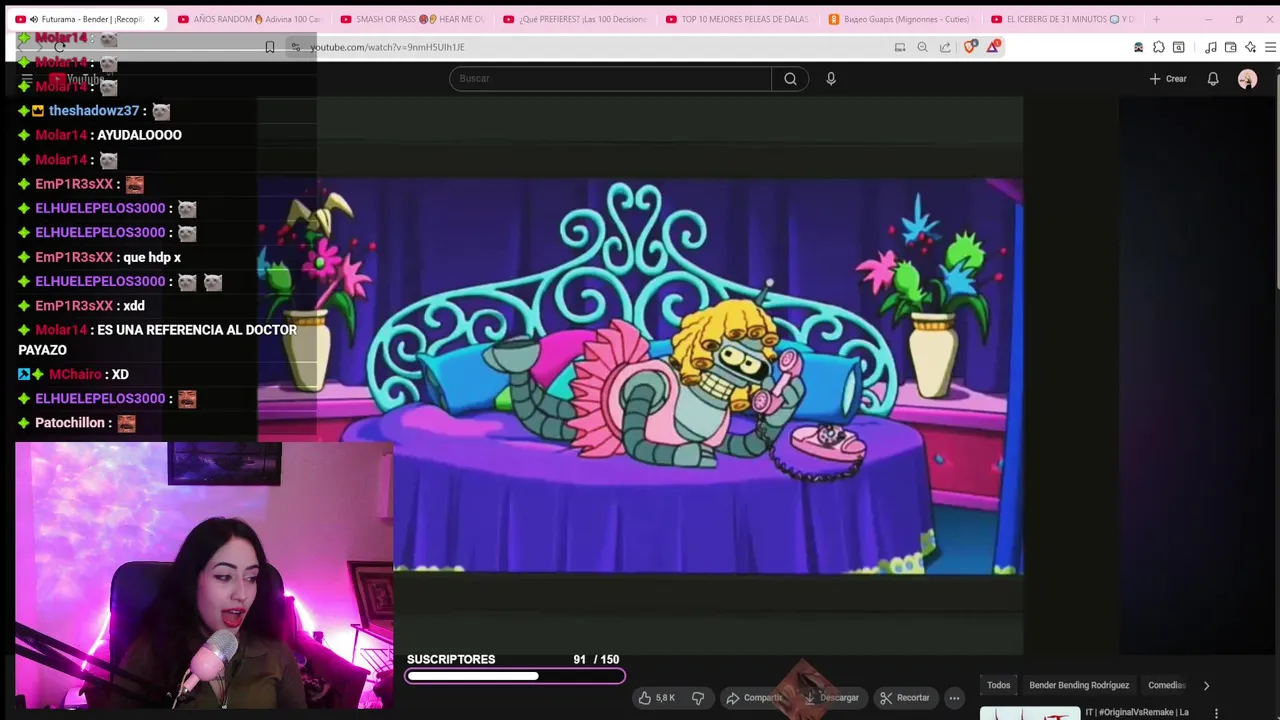Switch to AÑOS RANDOM browser tab
The height and width of the screenshot is (720, 1280).
tap(249, 19)
